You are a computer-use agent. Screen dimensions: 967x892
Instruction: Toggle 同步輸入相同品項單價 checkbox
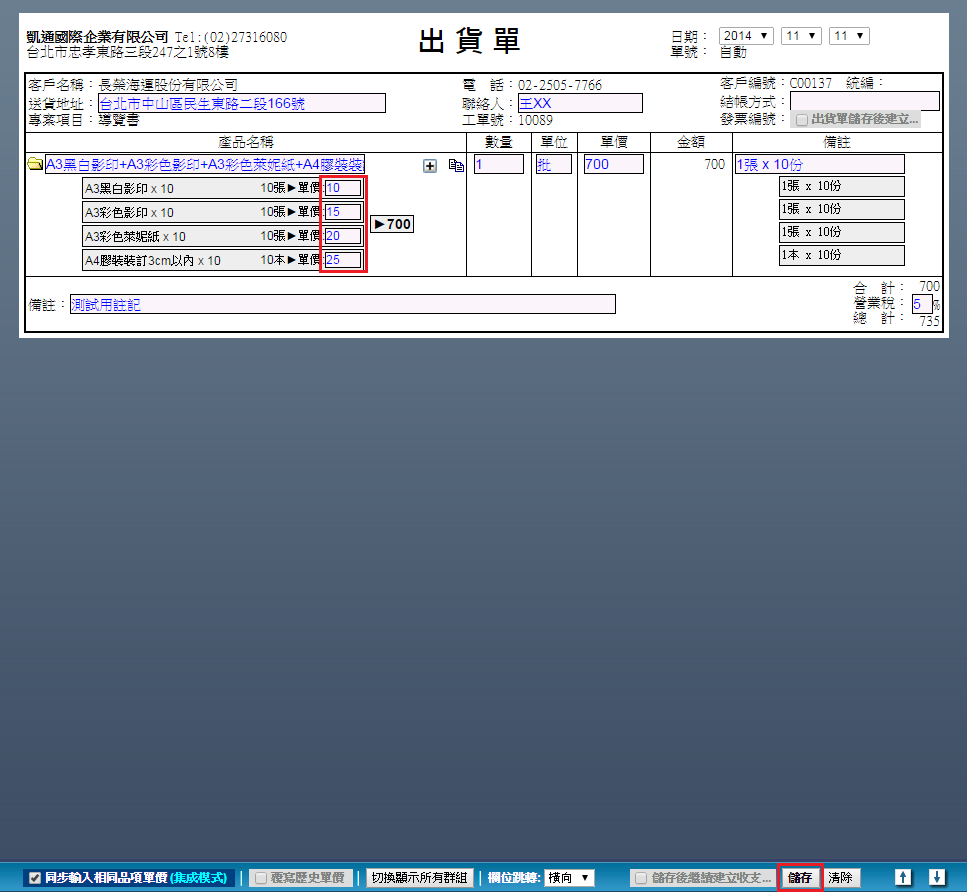click(x=35, y=878)
